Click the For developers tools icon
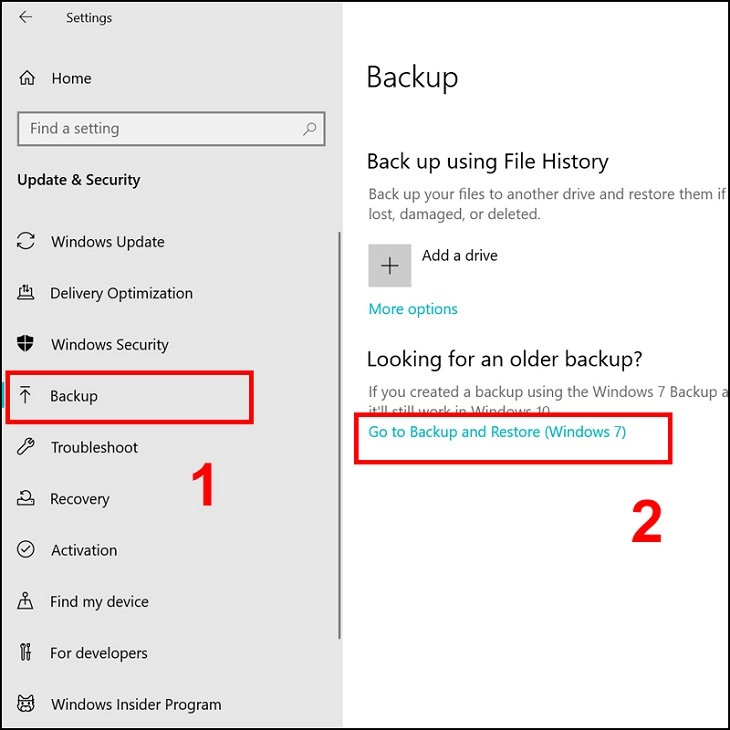Viewport: 730px width, 730px height. (x=26, y=652)
